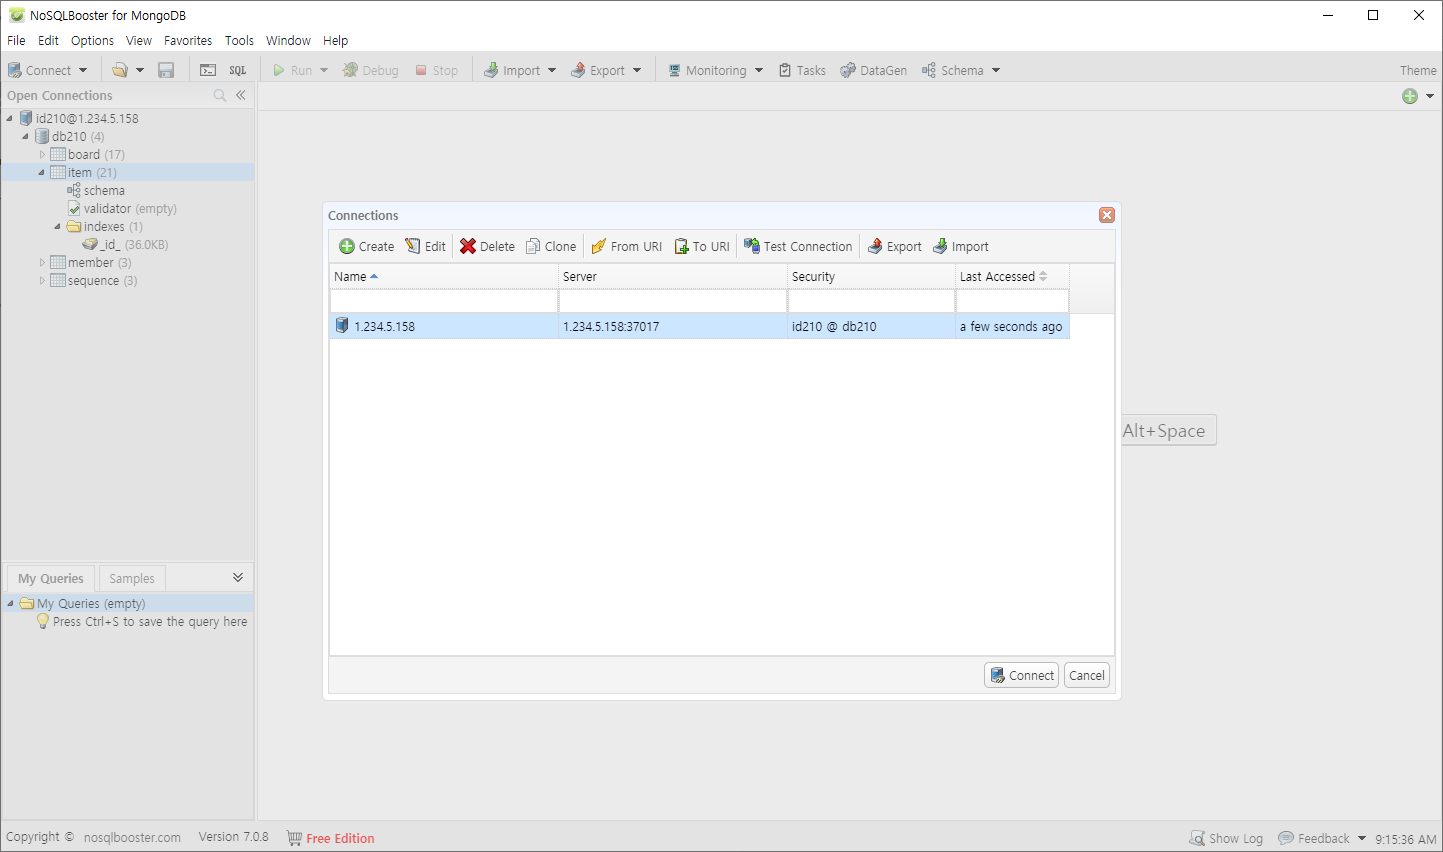The height and width of the screenshot is (852, 1443).
Task: Click the Server filter input field
Action: 673,301
